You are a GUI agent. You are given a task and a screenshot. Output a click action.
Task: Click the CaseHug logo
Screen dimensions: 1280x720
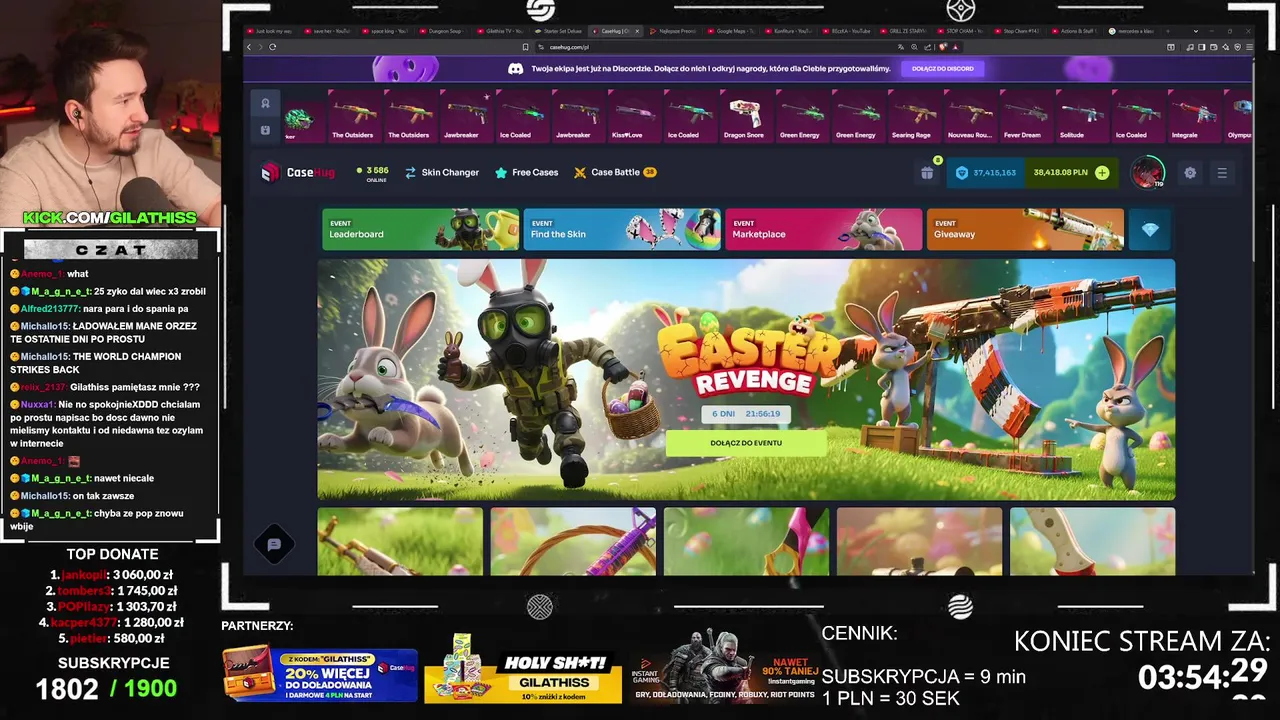(x=297, y=172)
